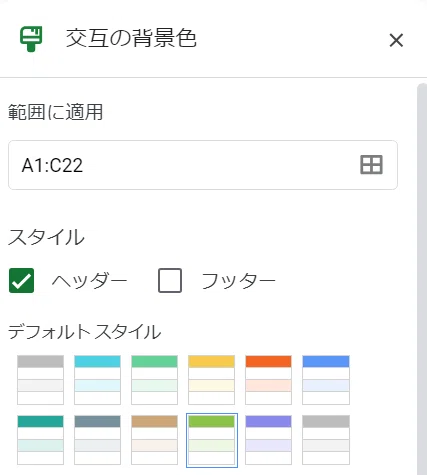Image resolution: width=427 pixels, height=475 pixels.
Task: Select the last gray style in second row
Action: [x=326, y=440]
